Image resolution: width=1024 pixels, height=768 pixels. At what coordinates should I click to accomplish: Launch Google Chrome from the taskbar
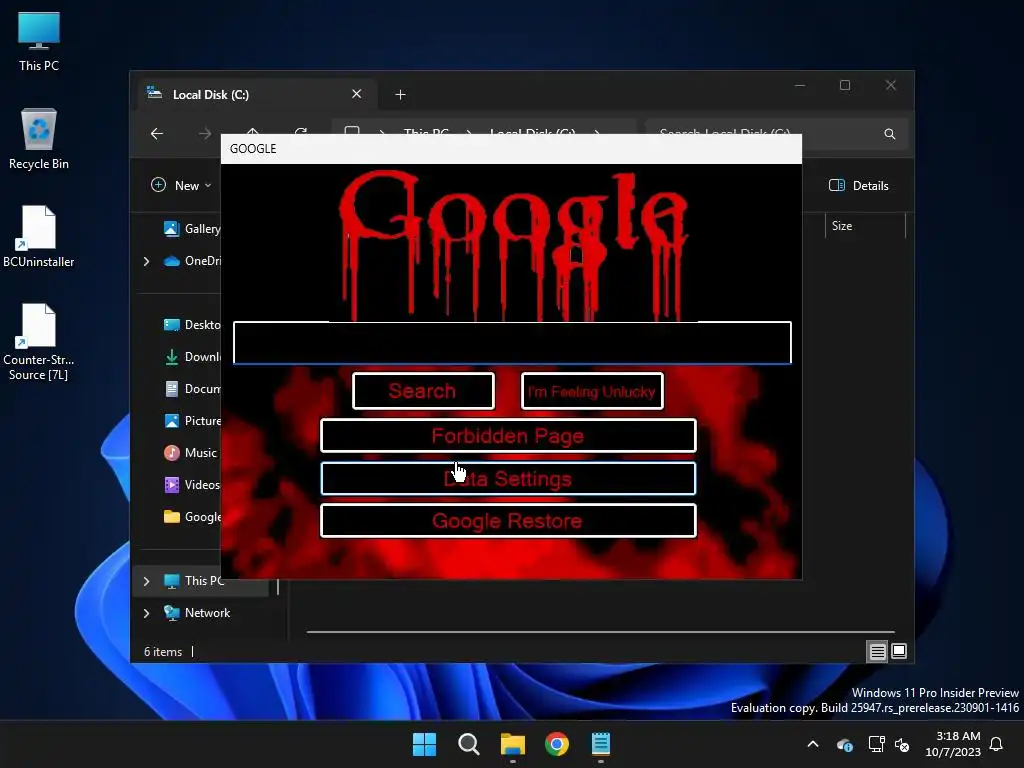pos(557,744)
